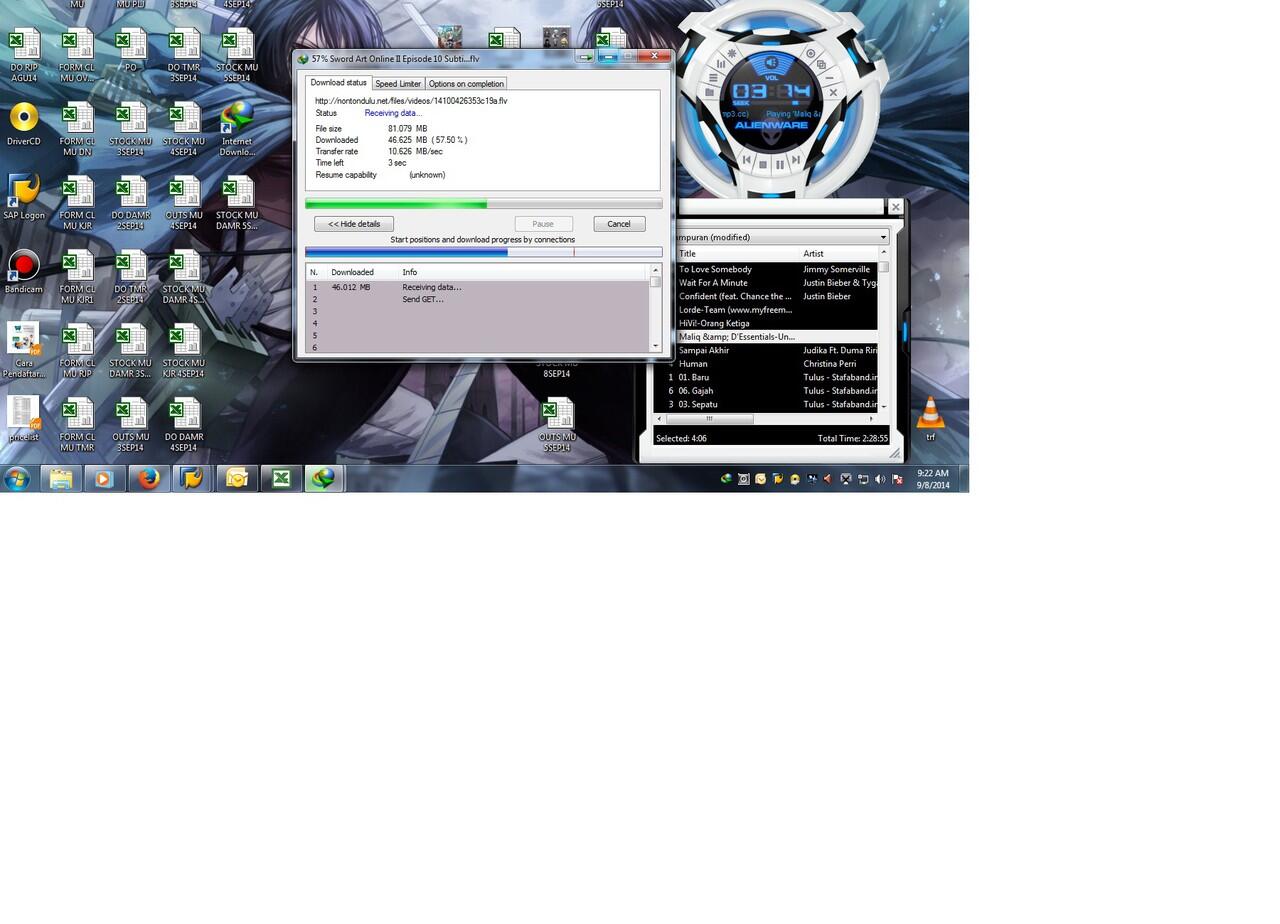1280x924 pixels.
Task: Open the equalizer bars icon in Alienware player
Action: (x=721, y=64)
